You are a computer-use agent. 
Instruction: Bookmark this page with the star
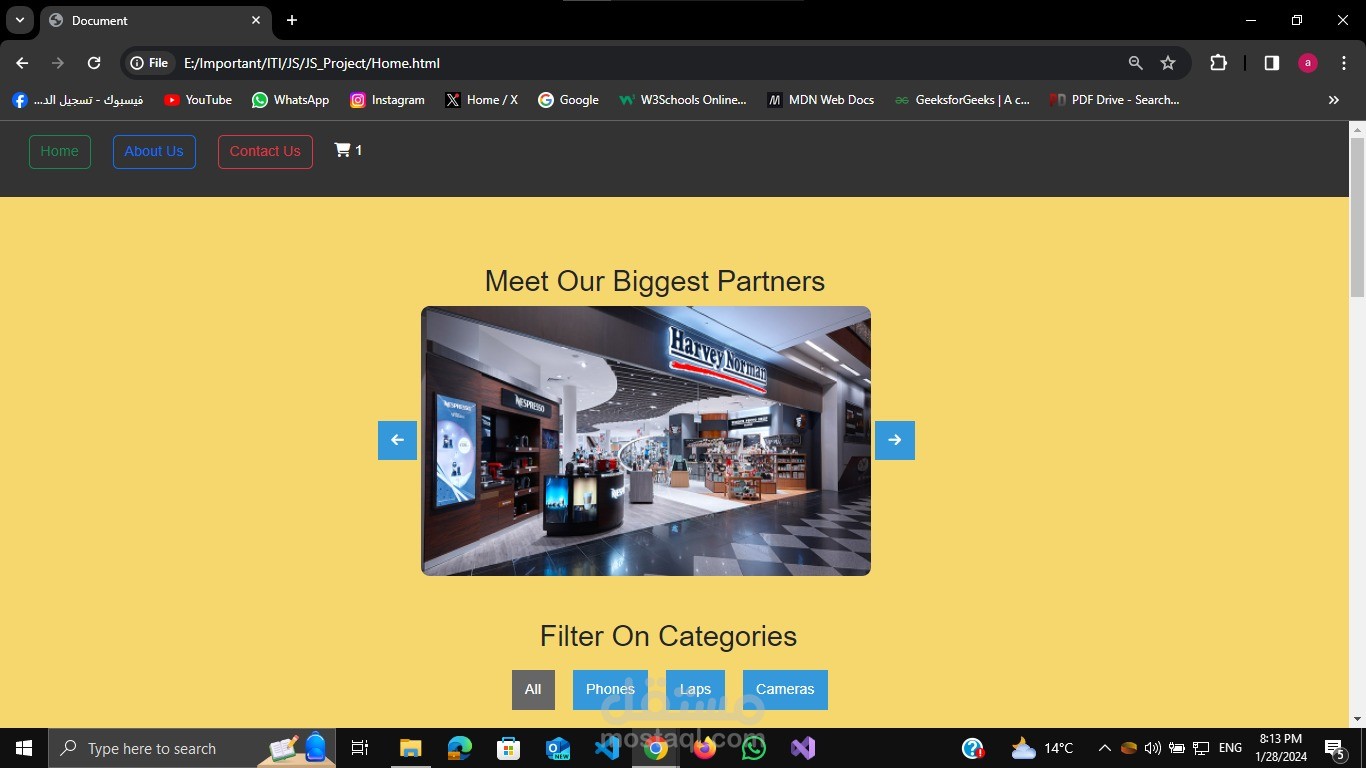pyautogui.click(x=1168, y=63)
